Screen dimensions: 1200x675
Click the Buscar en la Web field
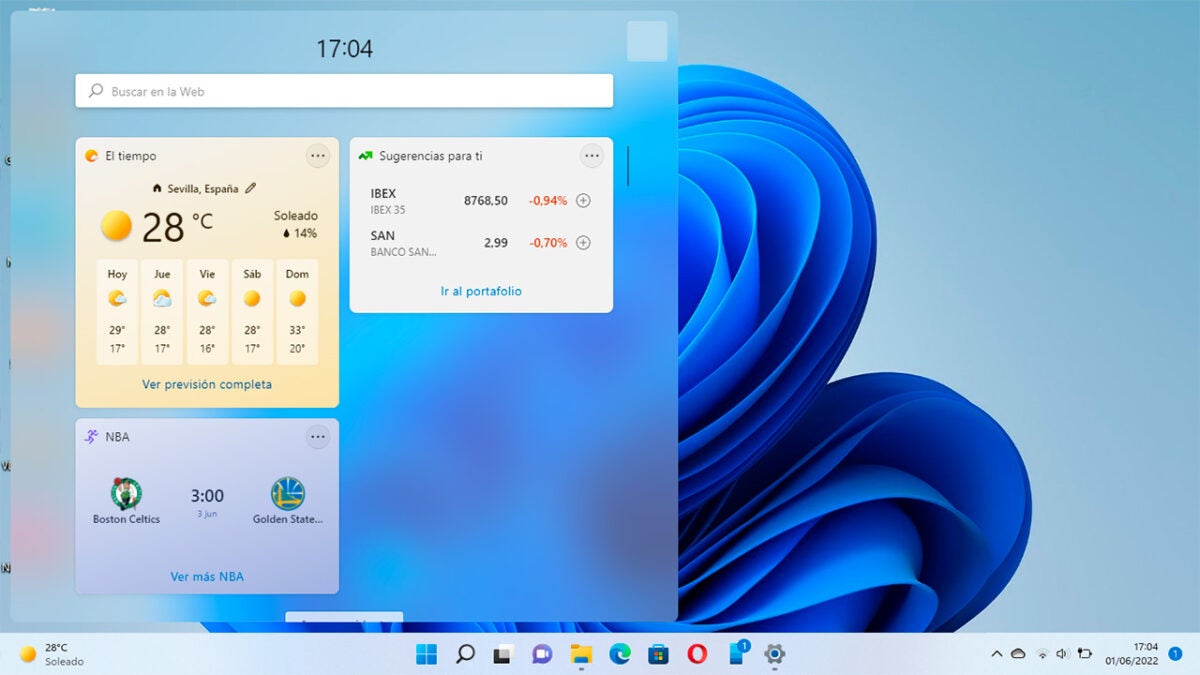point(344,91)
